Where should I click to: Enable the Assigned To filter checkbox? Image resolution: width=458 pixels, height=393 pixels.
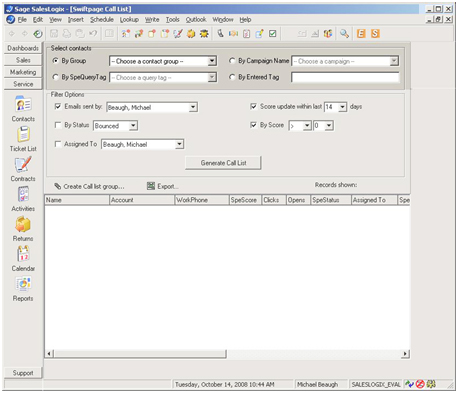[x=58, y=144]
